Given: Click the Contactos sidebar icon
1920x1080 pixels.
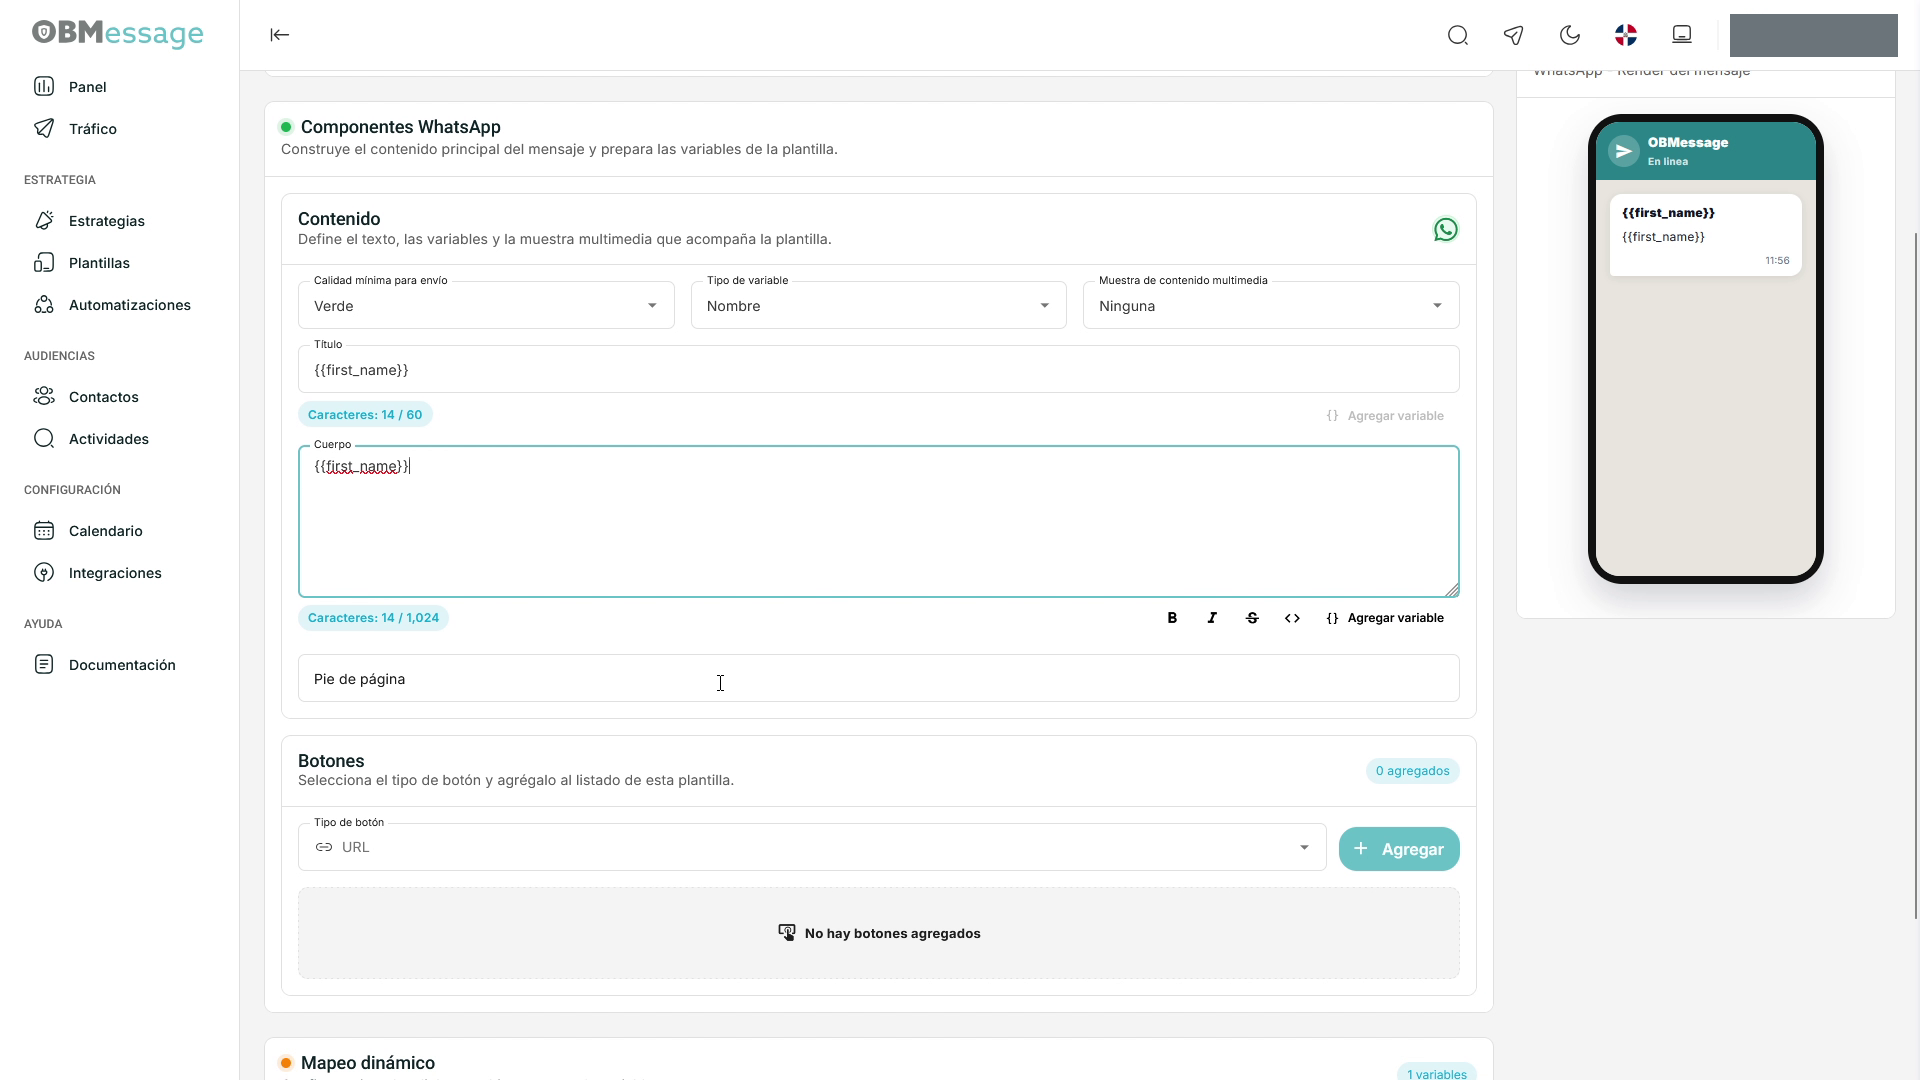Looking at the screenshot, I should (x=44, y=397).
